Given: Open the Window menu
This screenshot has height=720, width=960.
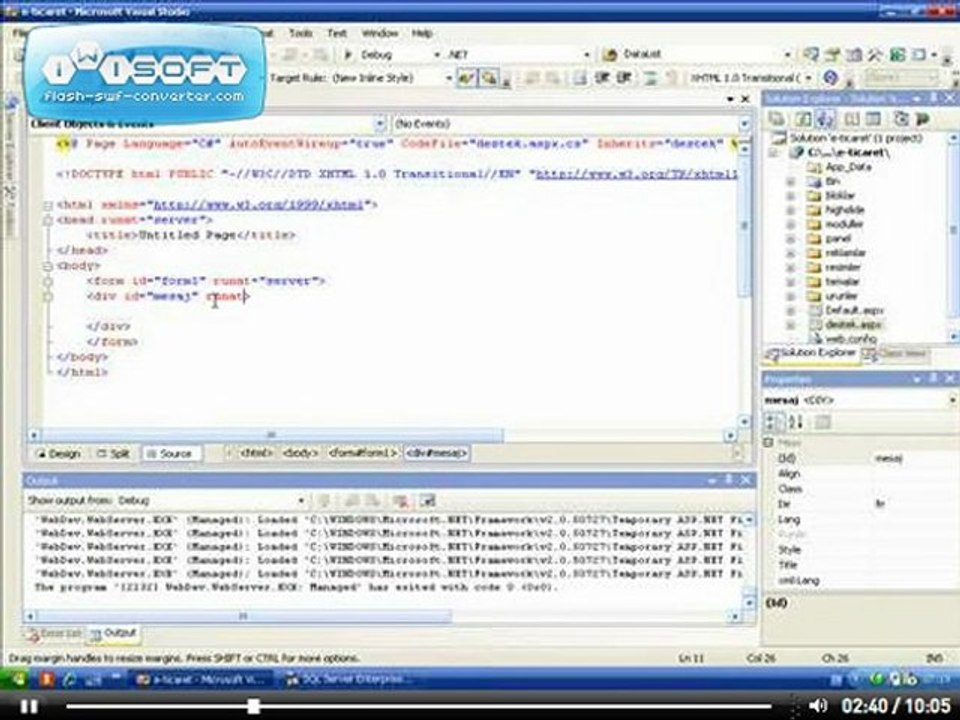Looking at the screenshot, I should point(380,33).
